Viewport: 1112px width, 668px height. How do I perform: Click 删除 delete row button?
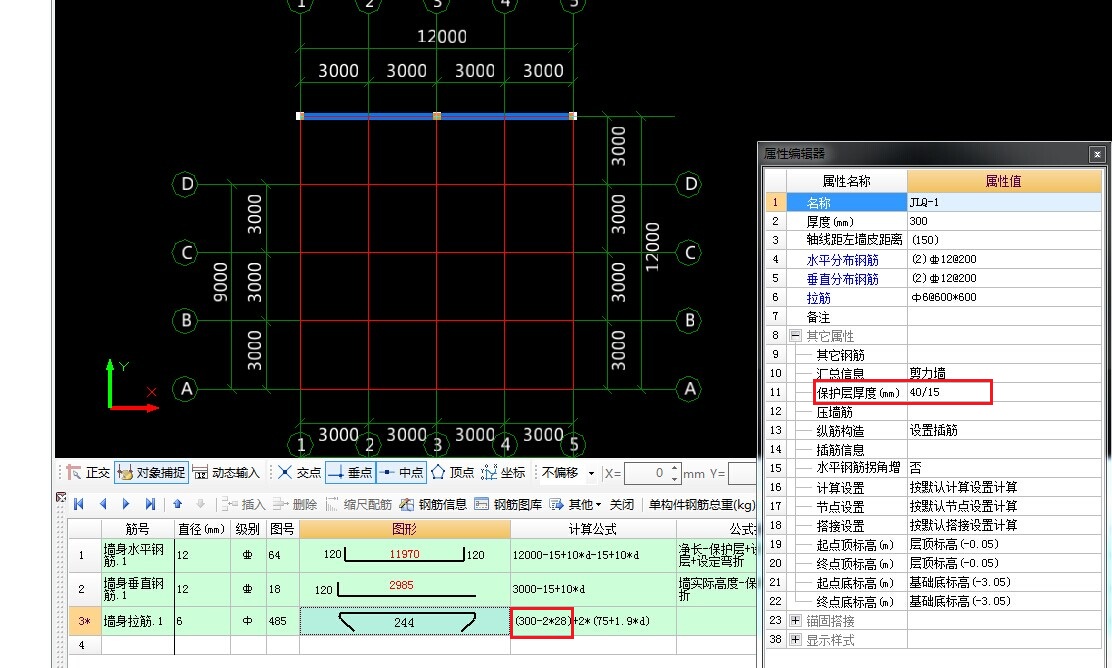pos(295,504)
